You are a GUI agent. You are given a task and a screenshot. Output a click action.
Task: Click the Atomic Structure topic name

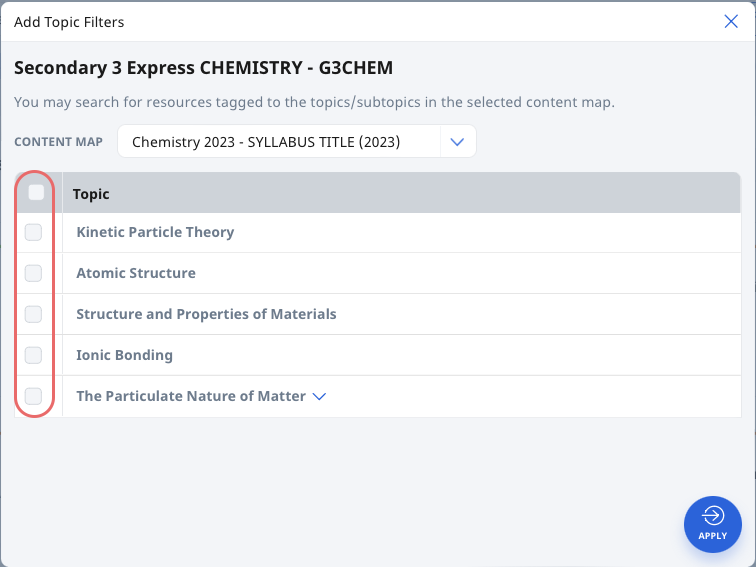tap(136, 273)
